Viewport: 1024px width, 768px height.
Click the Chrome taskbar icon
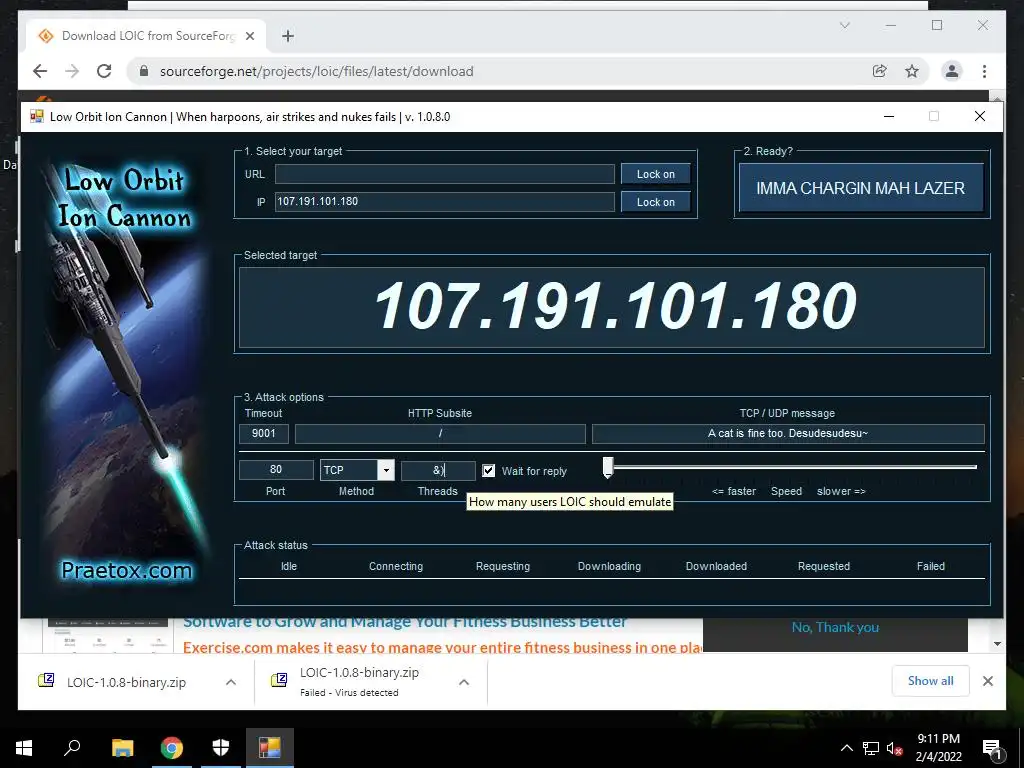(x=172, y=748)
